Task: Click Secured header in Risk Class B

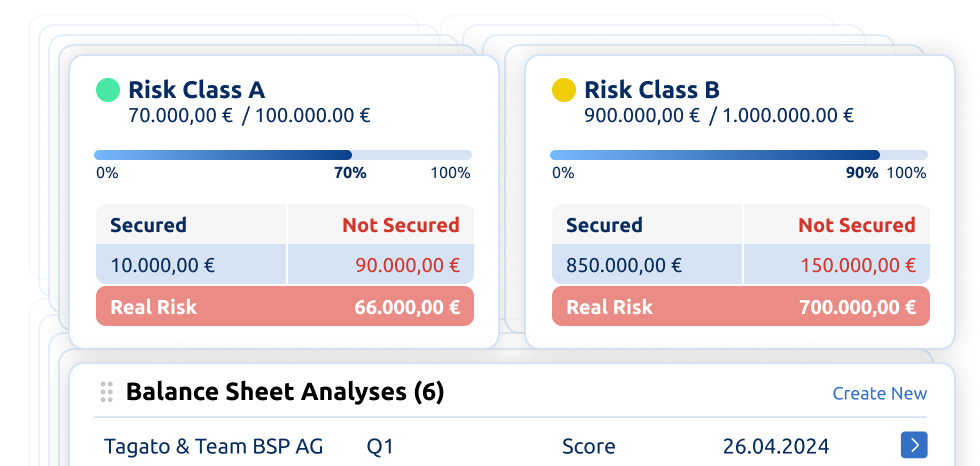Action: point(604,225)
